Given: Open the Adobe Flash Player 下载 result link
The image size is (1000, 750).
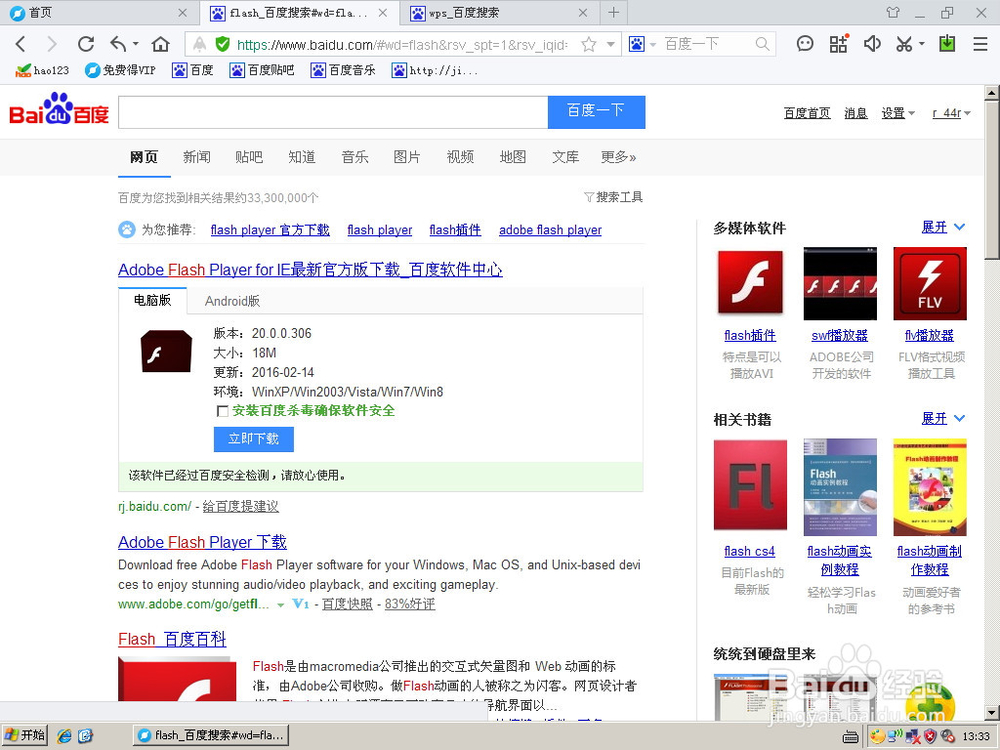Looking at the screenshot, I should [202, 542].
